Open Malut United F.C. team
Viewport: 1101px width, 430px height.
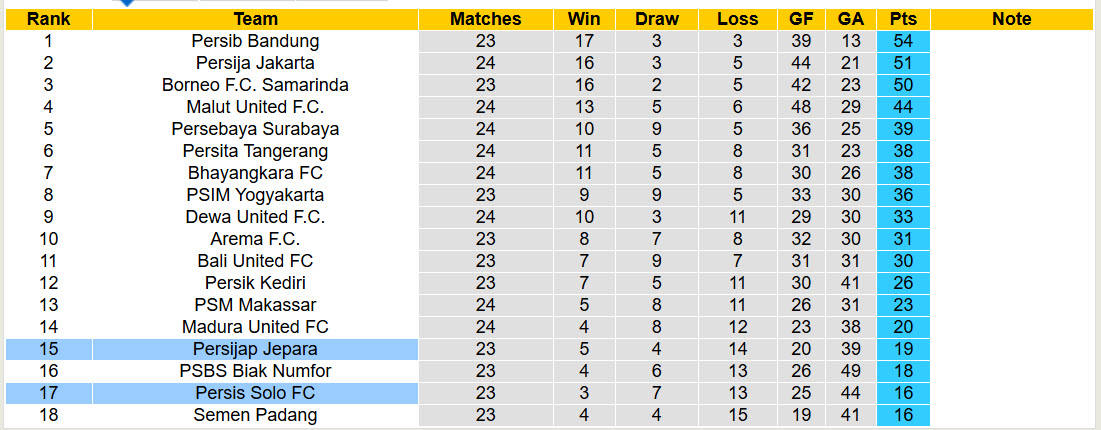pyautogui.click(x=255, y=107)
